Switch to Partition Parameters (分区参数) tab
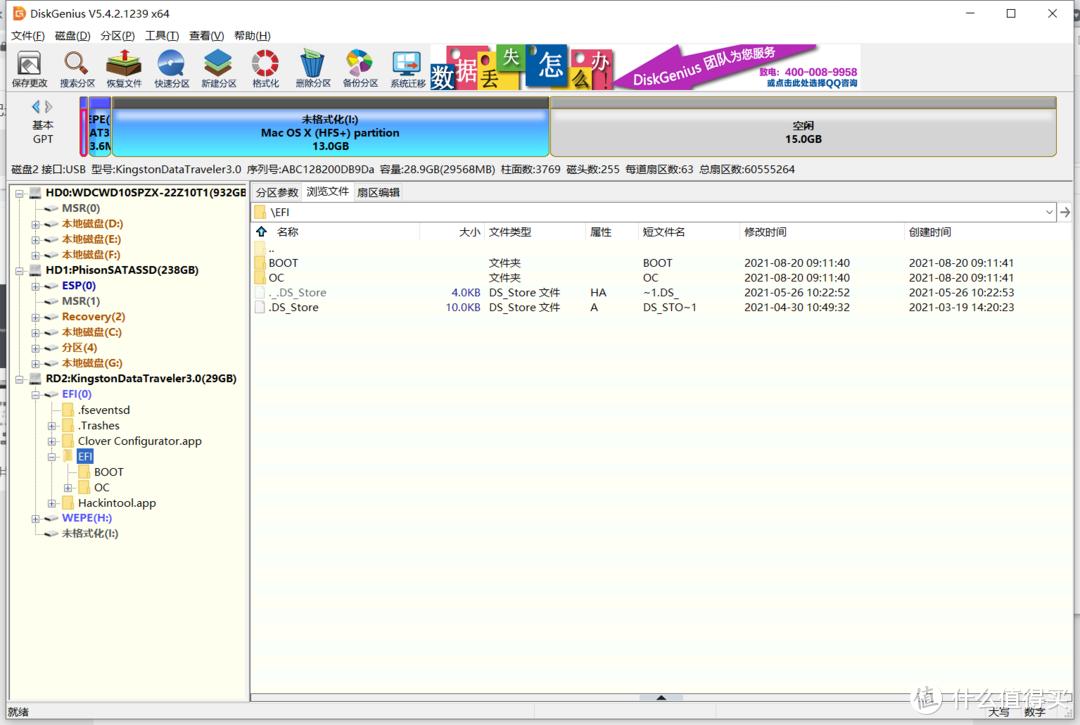The image size is (1080, 725). (x=277, y=192)
